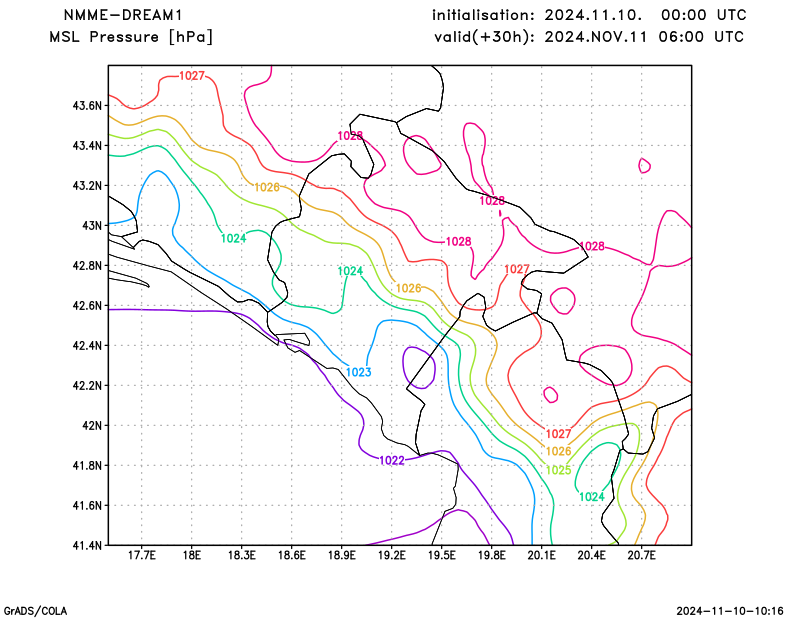Click the 41.8N latitude axis label

pyautogui.click(x=87, y=465)
